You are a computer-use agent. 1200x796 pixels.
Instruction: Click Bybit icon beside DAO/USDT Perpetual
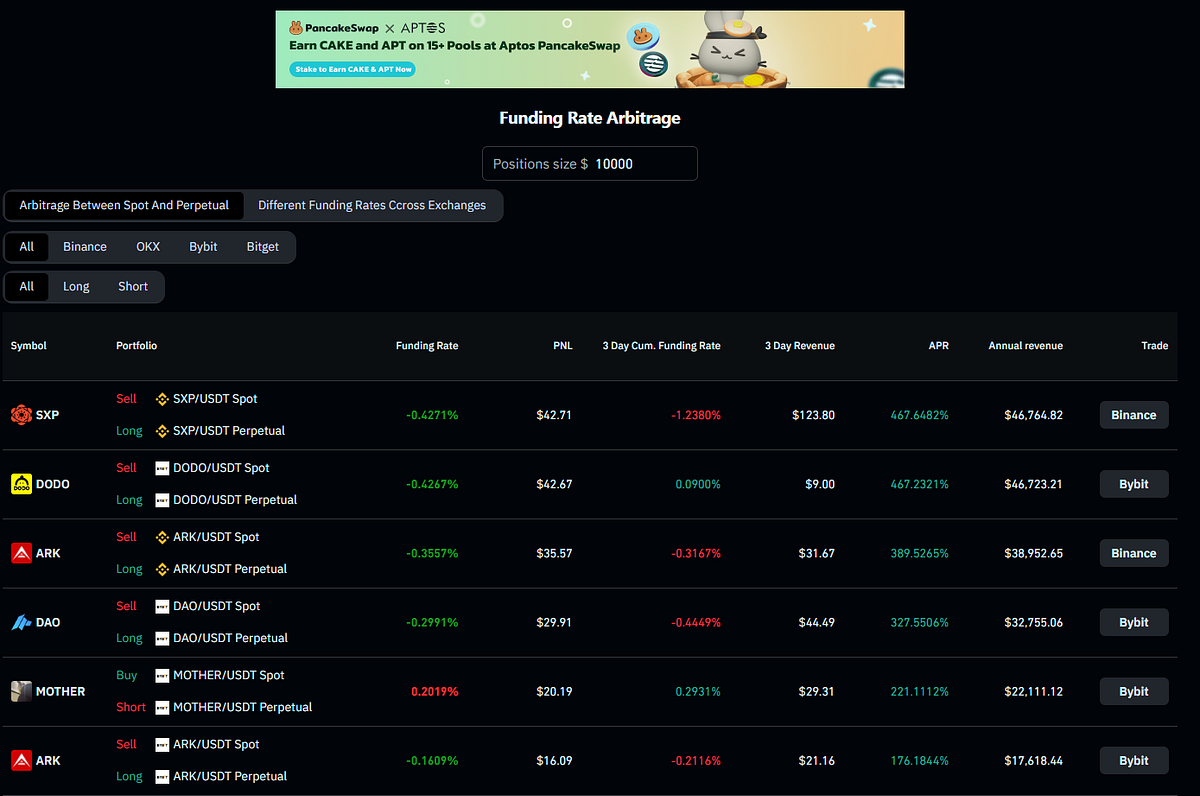click(162, 638)
